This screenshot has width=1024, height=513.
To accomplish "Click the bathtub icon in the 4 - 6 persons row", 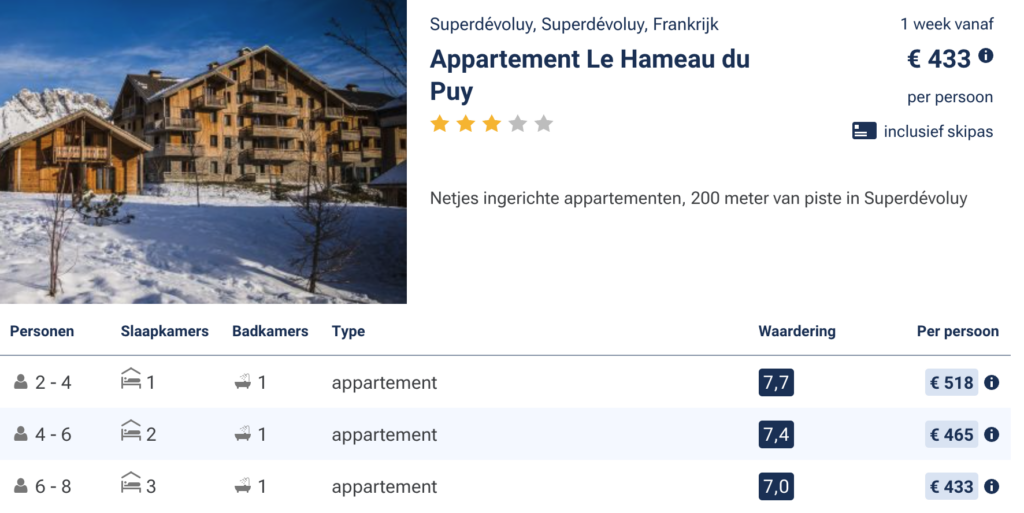I will pyautogui.click(x=242, y=434).
